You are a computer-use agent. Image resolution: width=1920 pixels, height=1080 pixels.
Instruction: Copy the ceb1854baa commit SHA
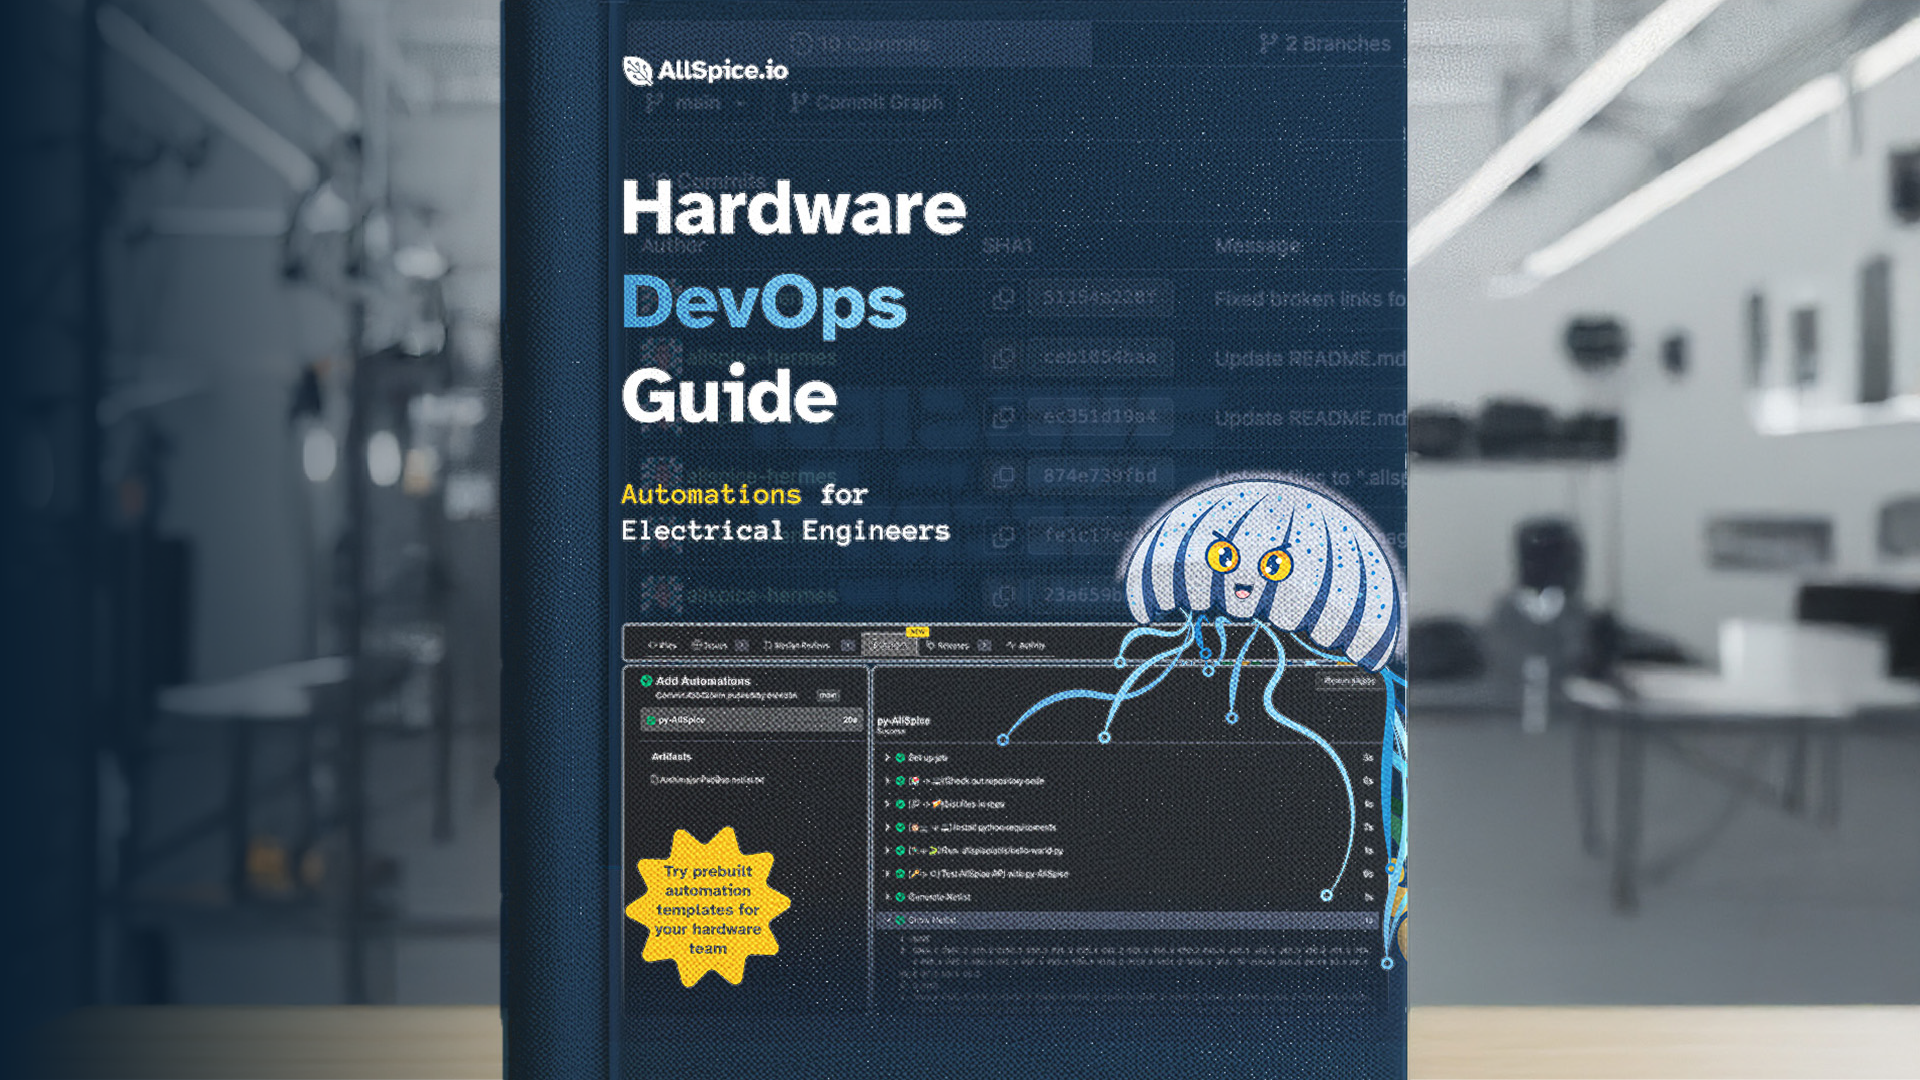(1003, 357)
